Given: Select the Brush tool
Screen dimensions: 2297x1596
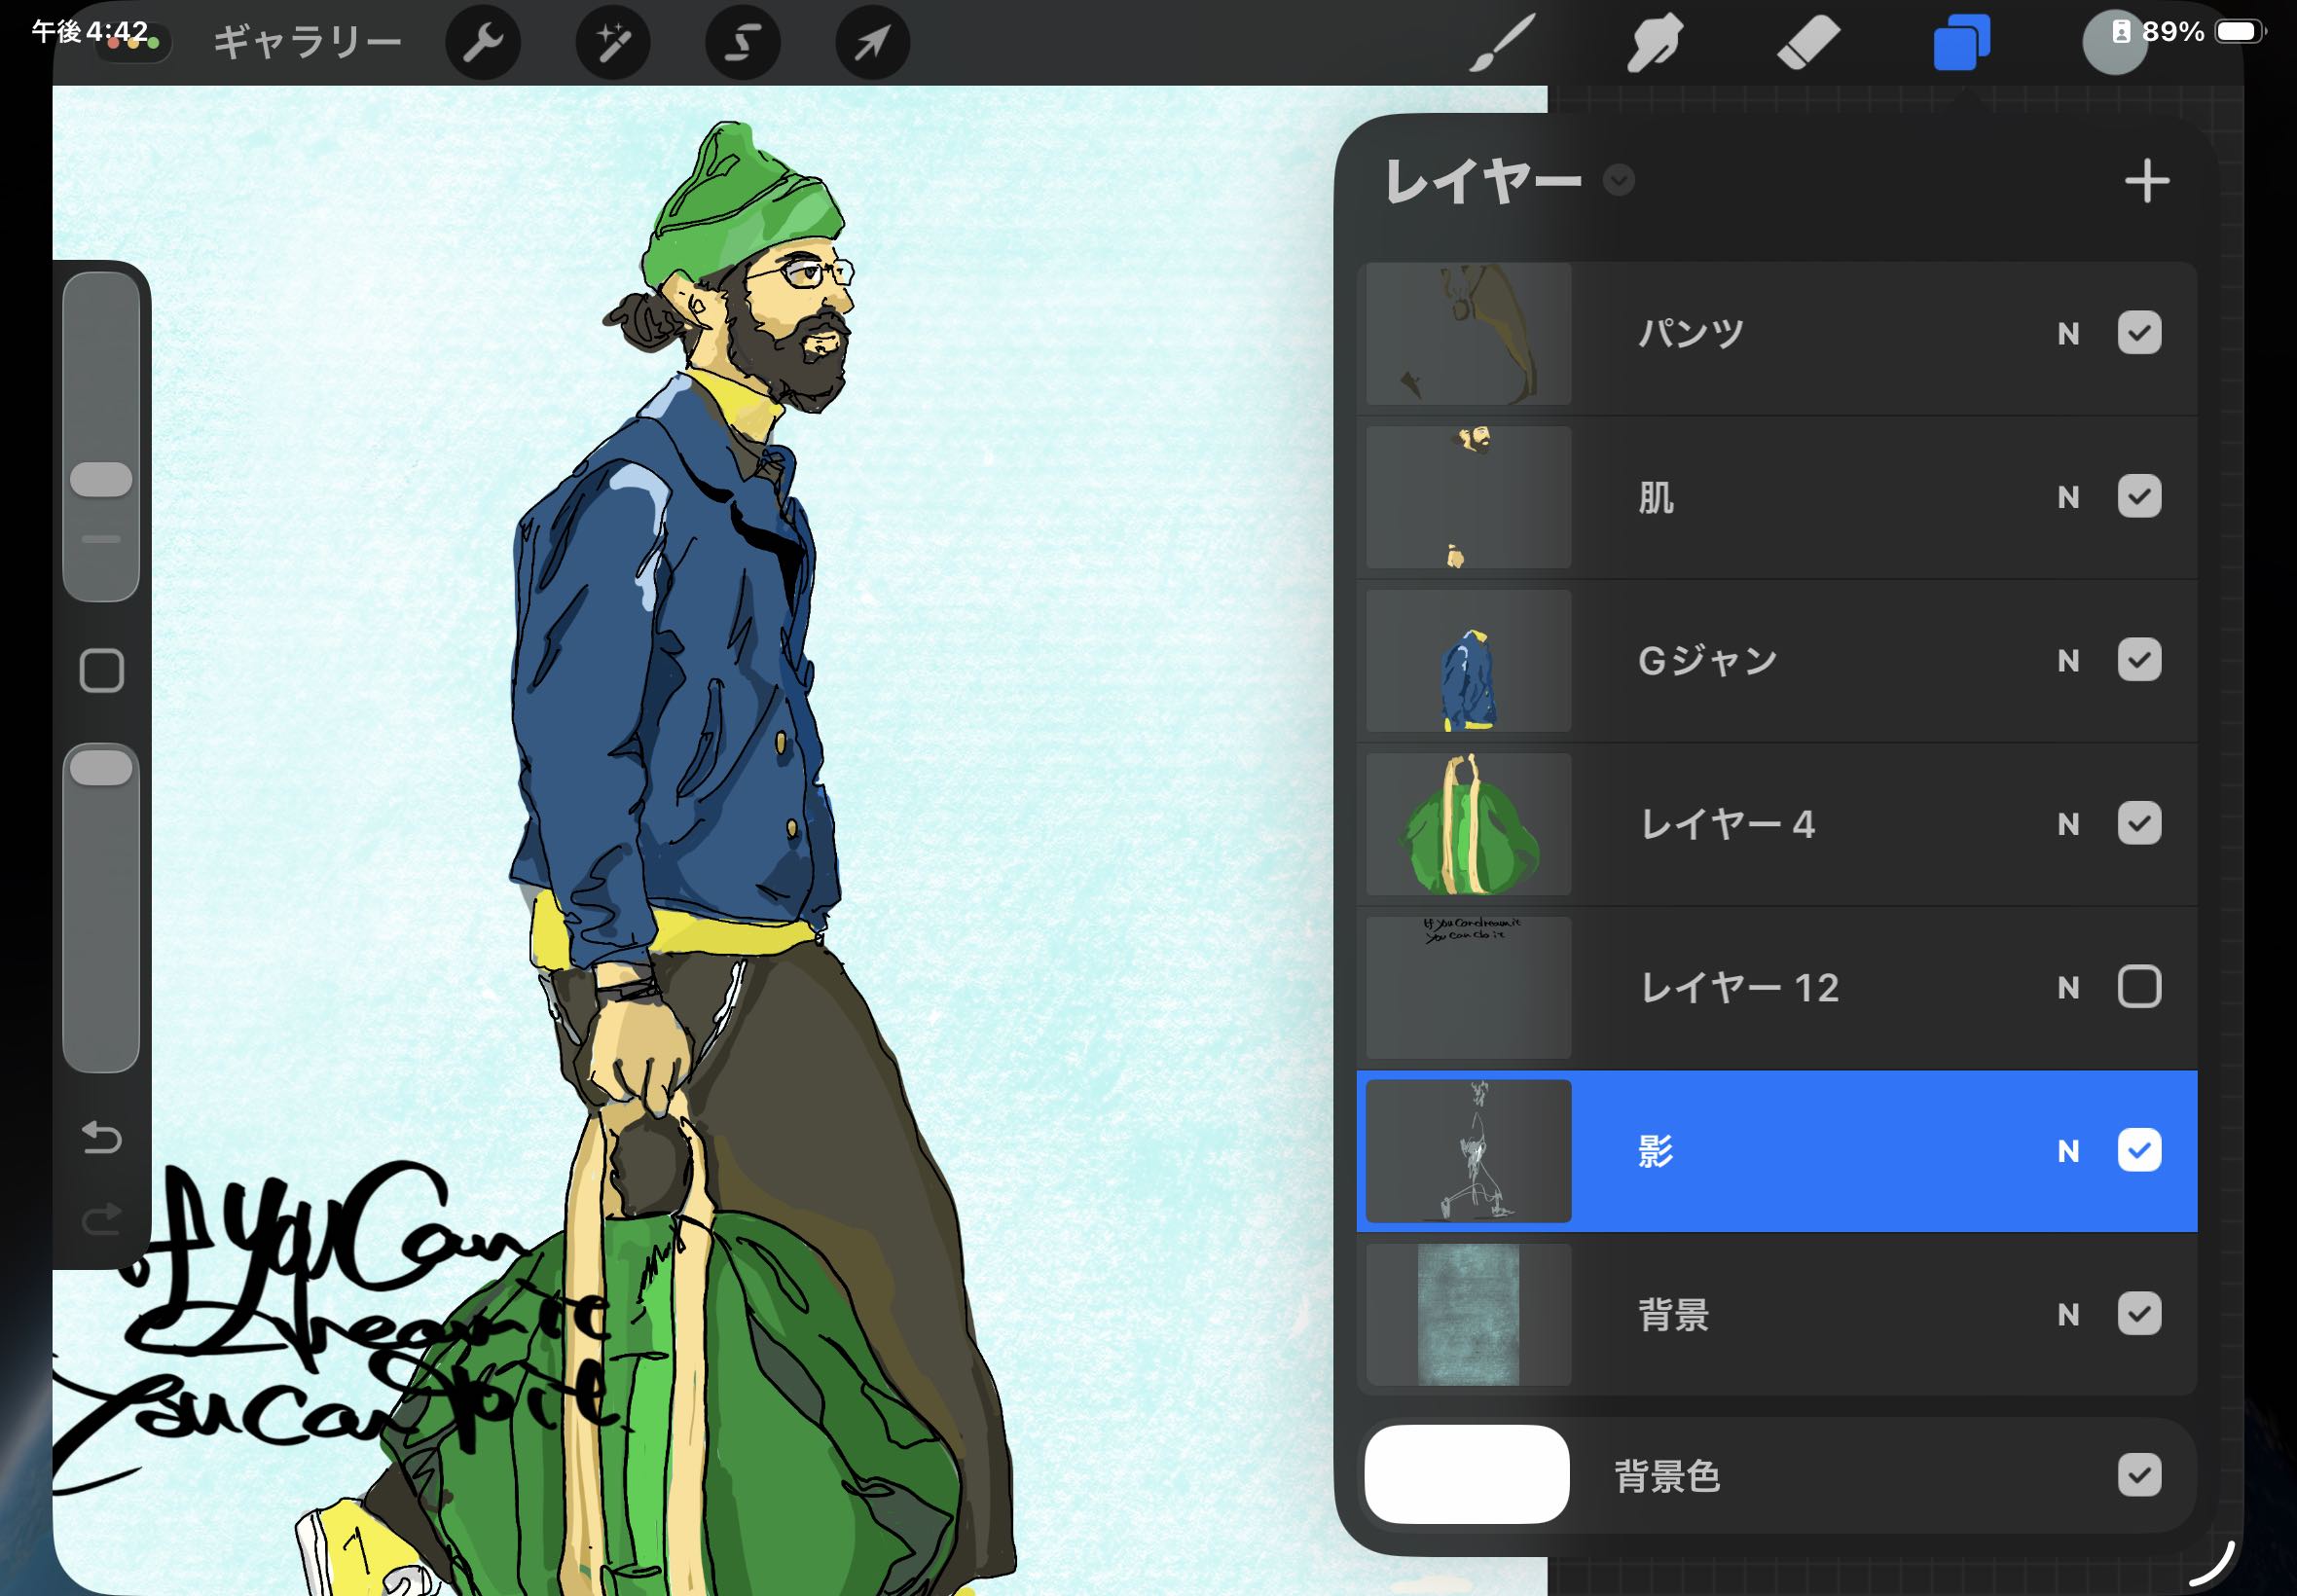Looking at the screenshot, I should point(1501,44).
